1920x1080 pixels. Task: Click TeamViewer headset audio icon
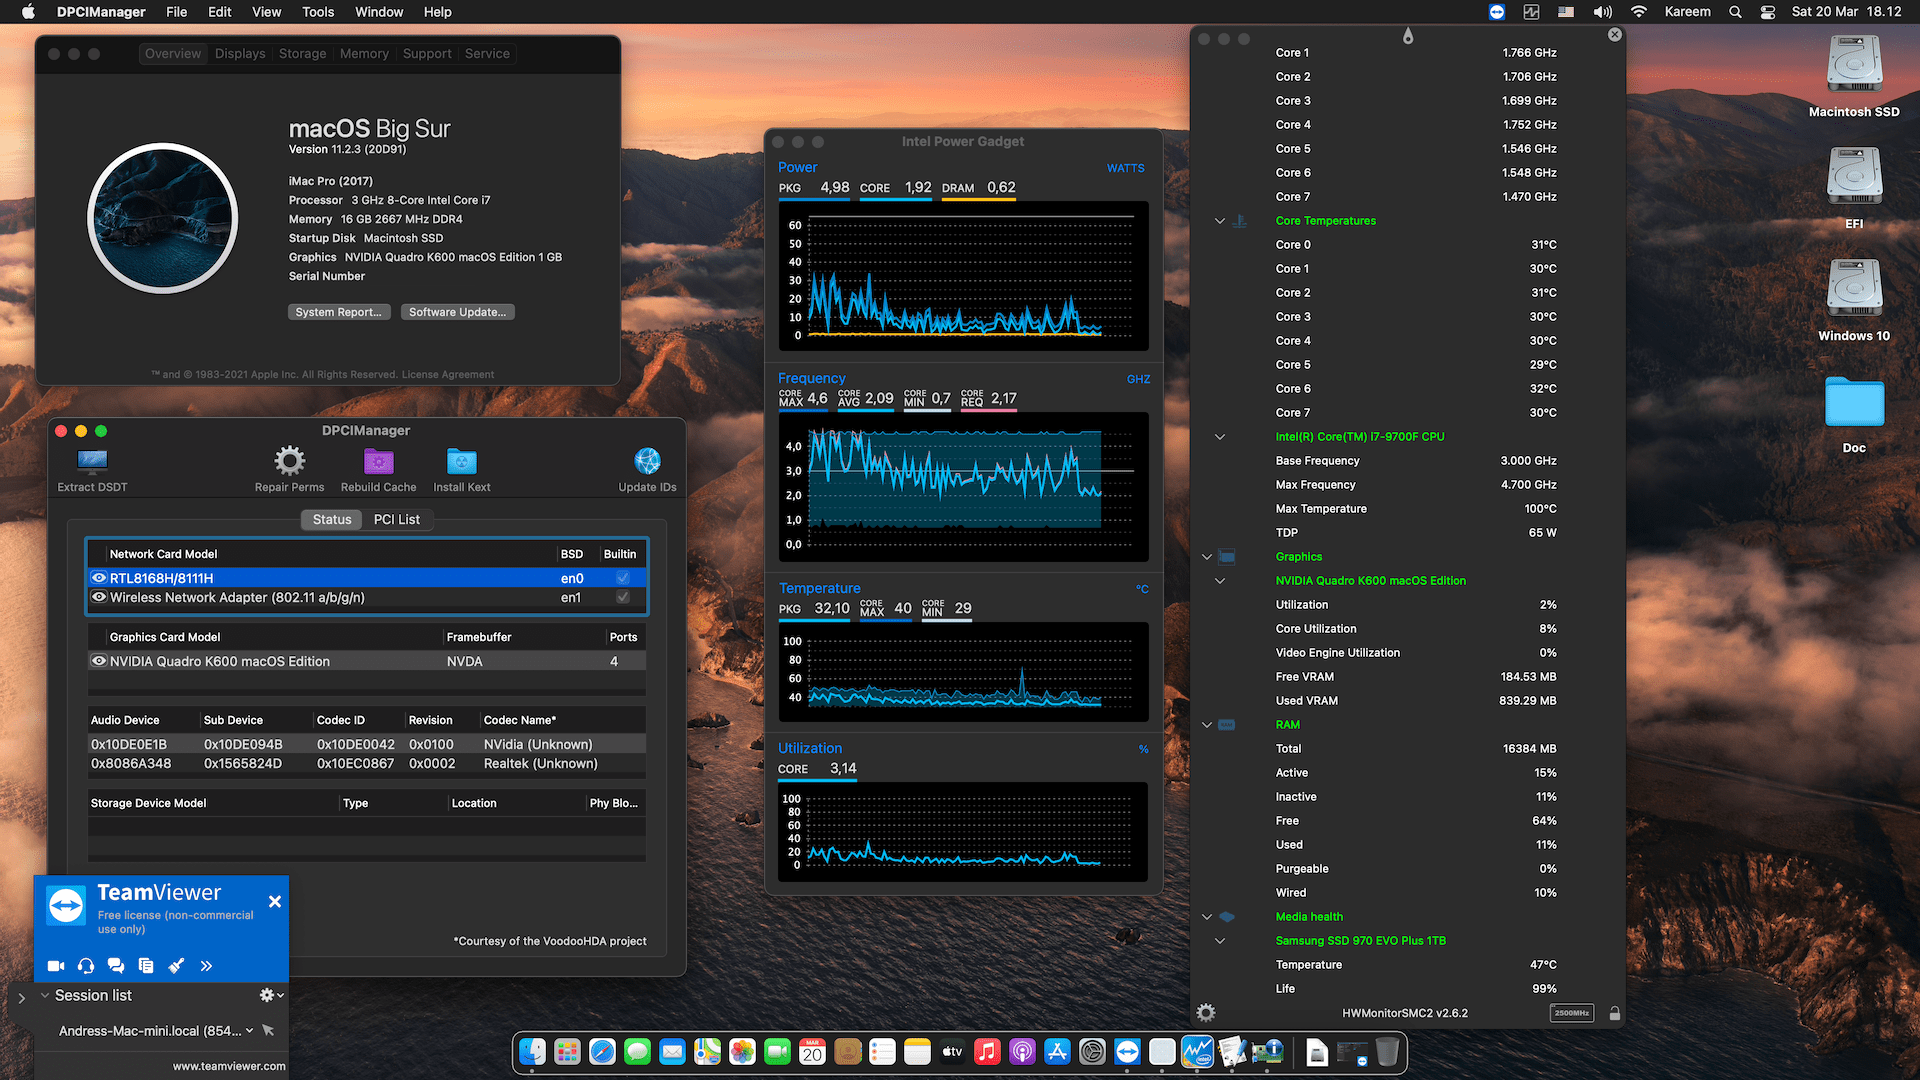pyautogui.click(x=86, y=966)
